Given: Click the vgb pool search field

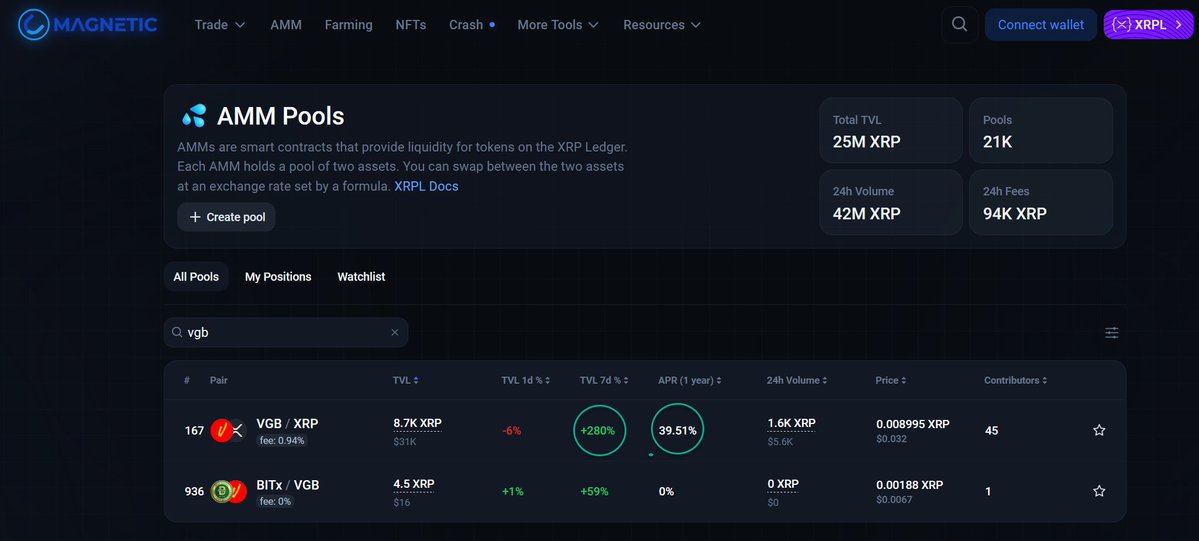Looking at the screenshot, I should 286,332.
